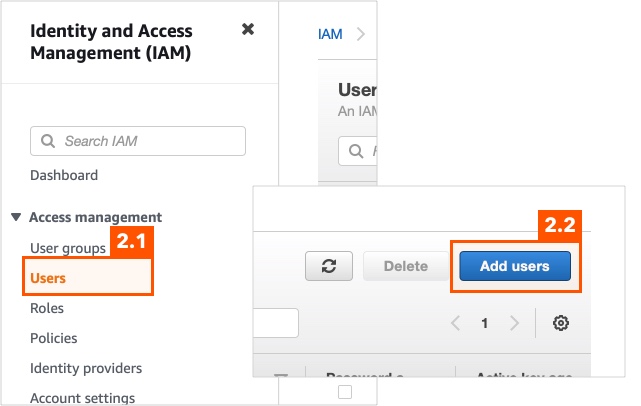Open Policies page
641x406 pixels.
(x=54, y=338)
